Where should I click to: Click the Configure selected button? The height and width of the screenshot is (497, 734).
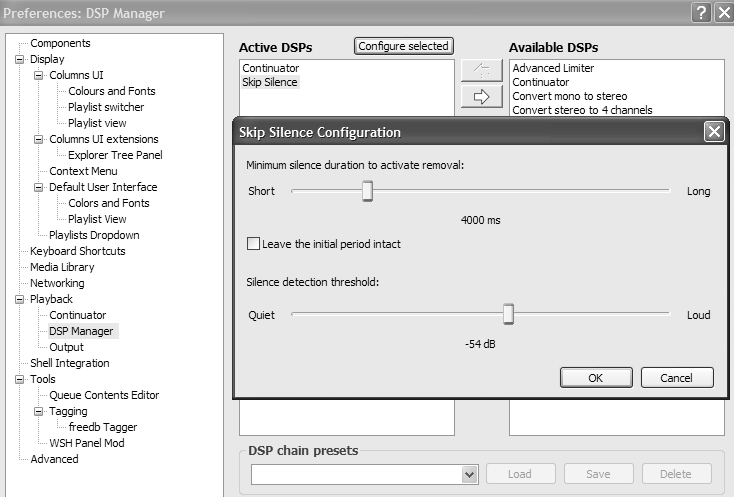pyautogui.click(x=404, y=46)
